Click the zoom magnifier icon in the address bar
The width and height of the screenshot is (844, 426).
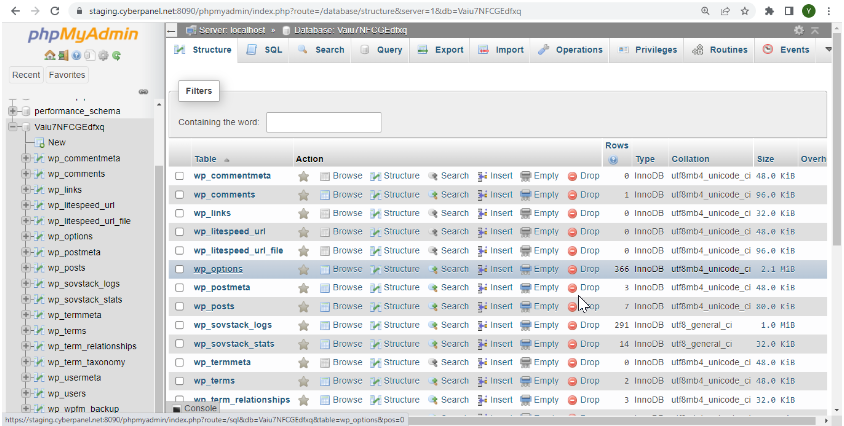pos(705,11)
